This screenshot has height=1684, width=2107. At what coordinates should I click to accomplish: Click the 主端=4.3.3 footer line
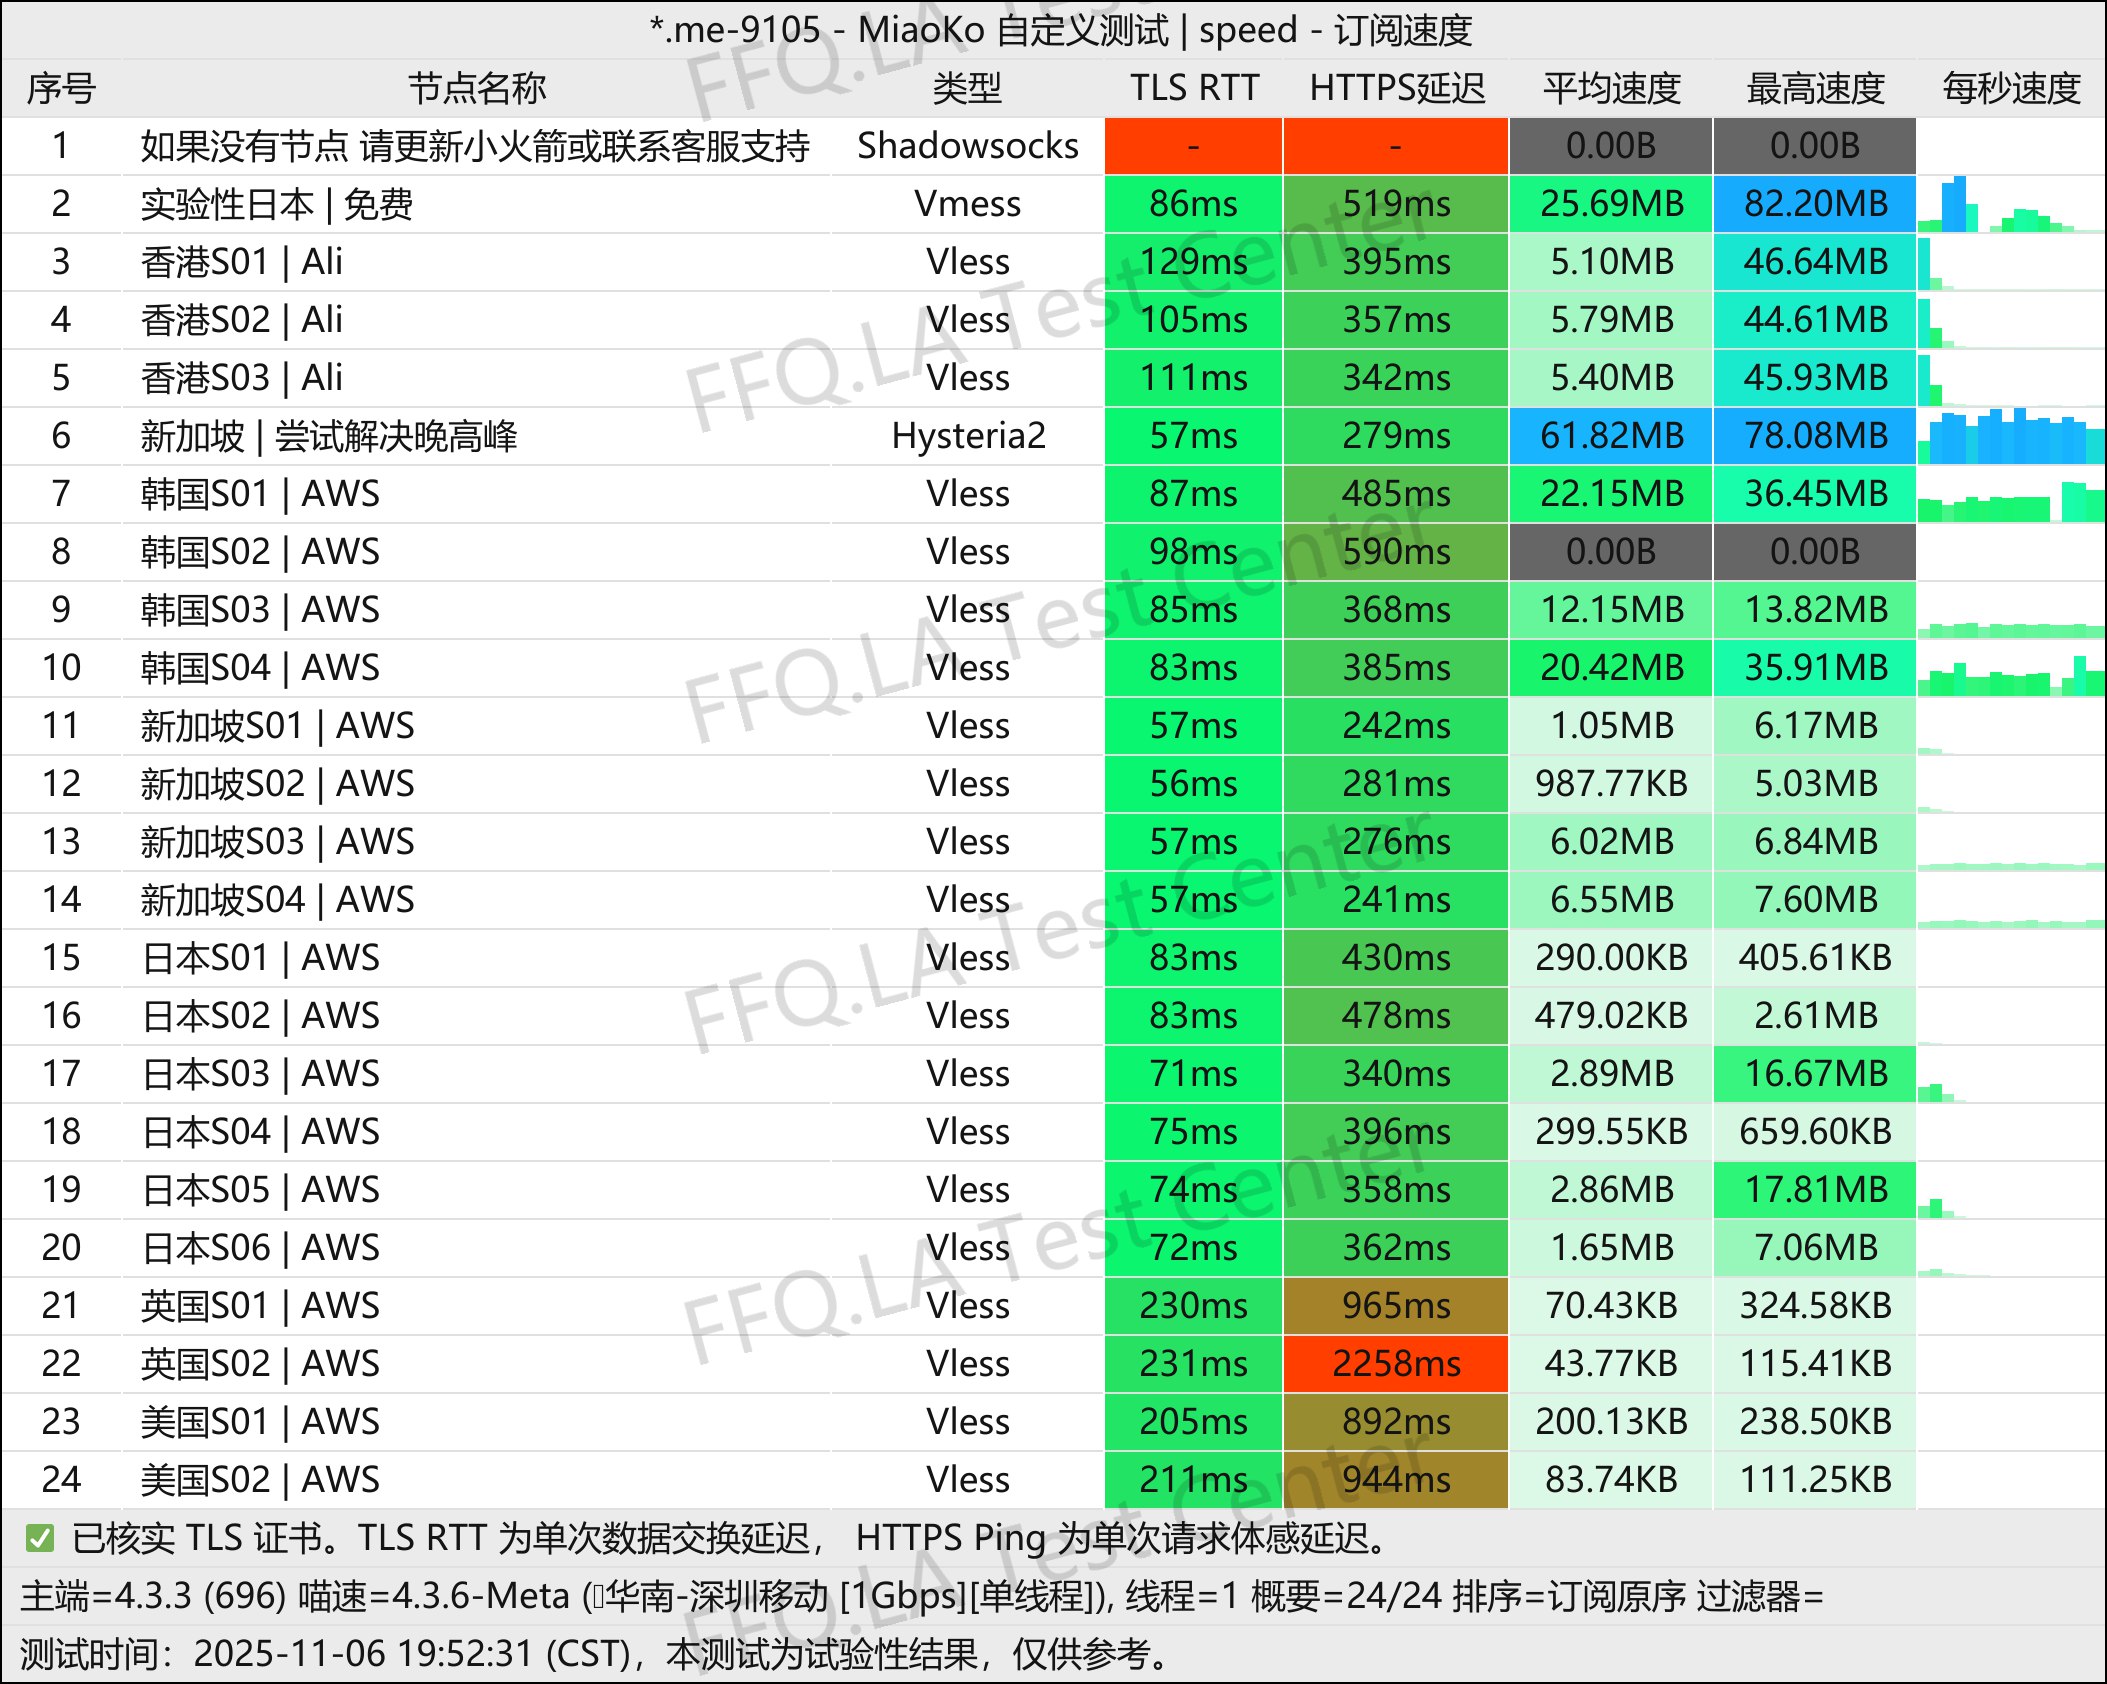click(x=922, y=1596)
